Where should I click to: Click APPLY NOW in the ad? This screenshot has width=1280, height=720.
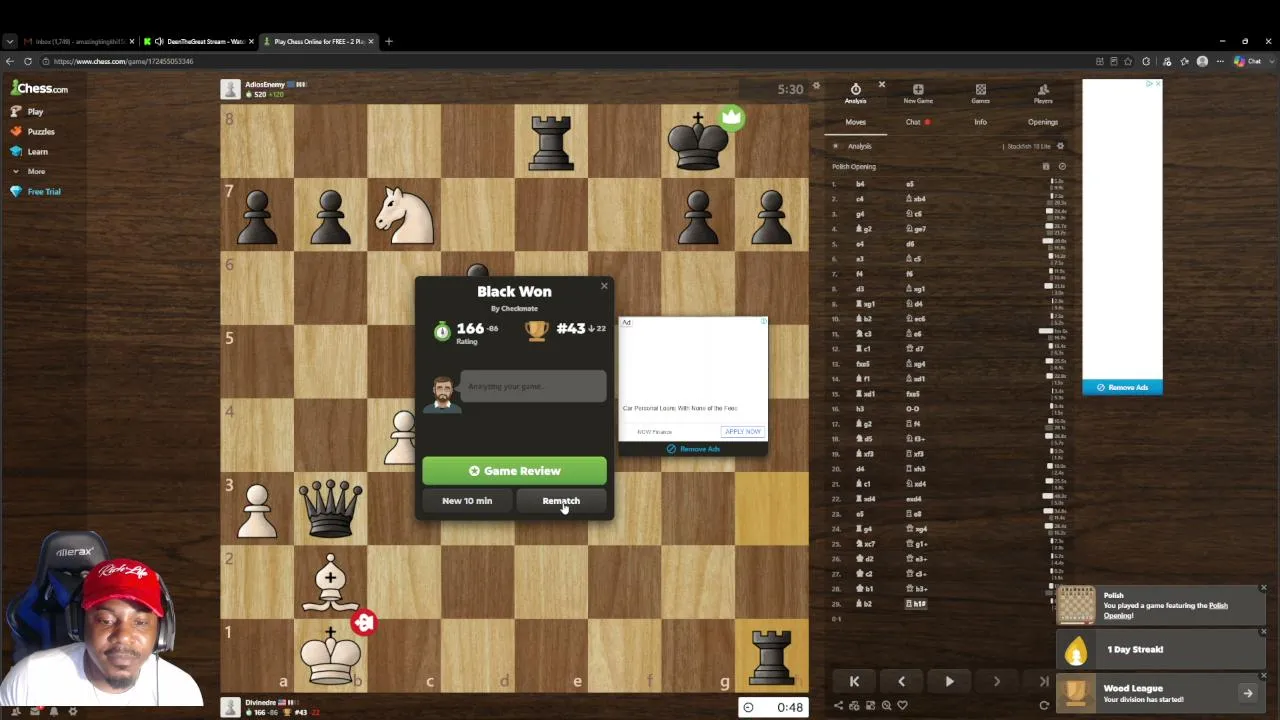coord(742,431)
